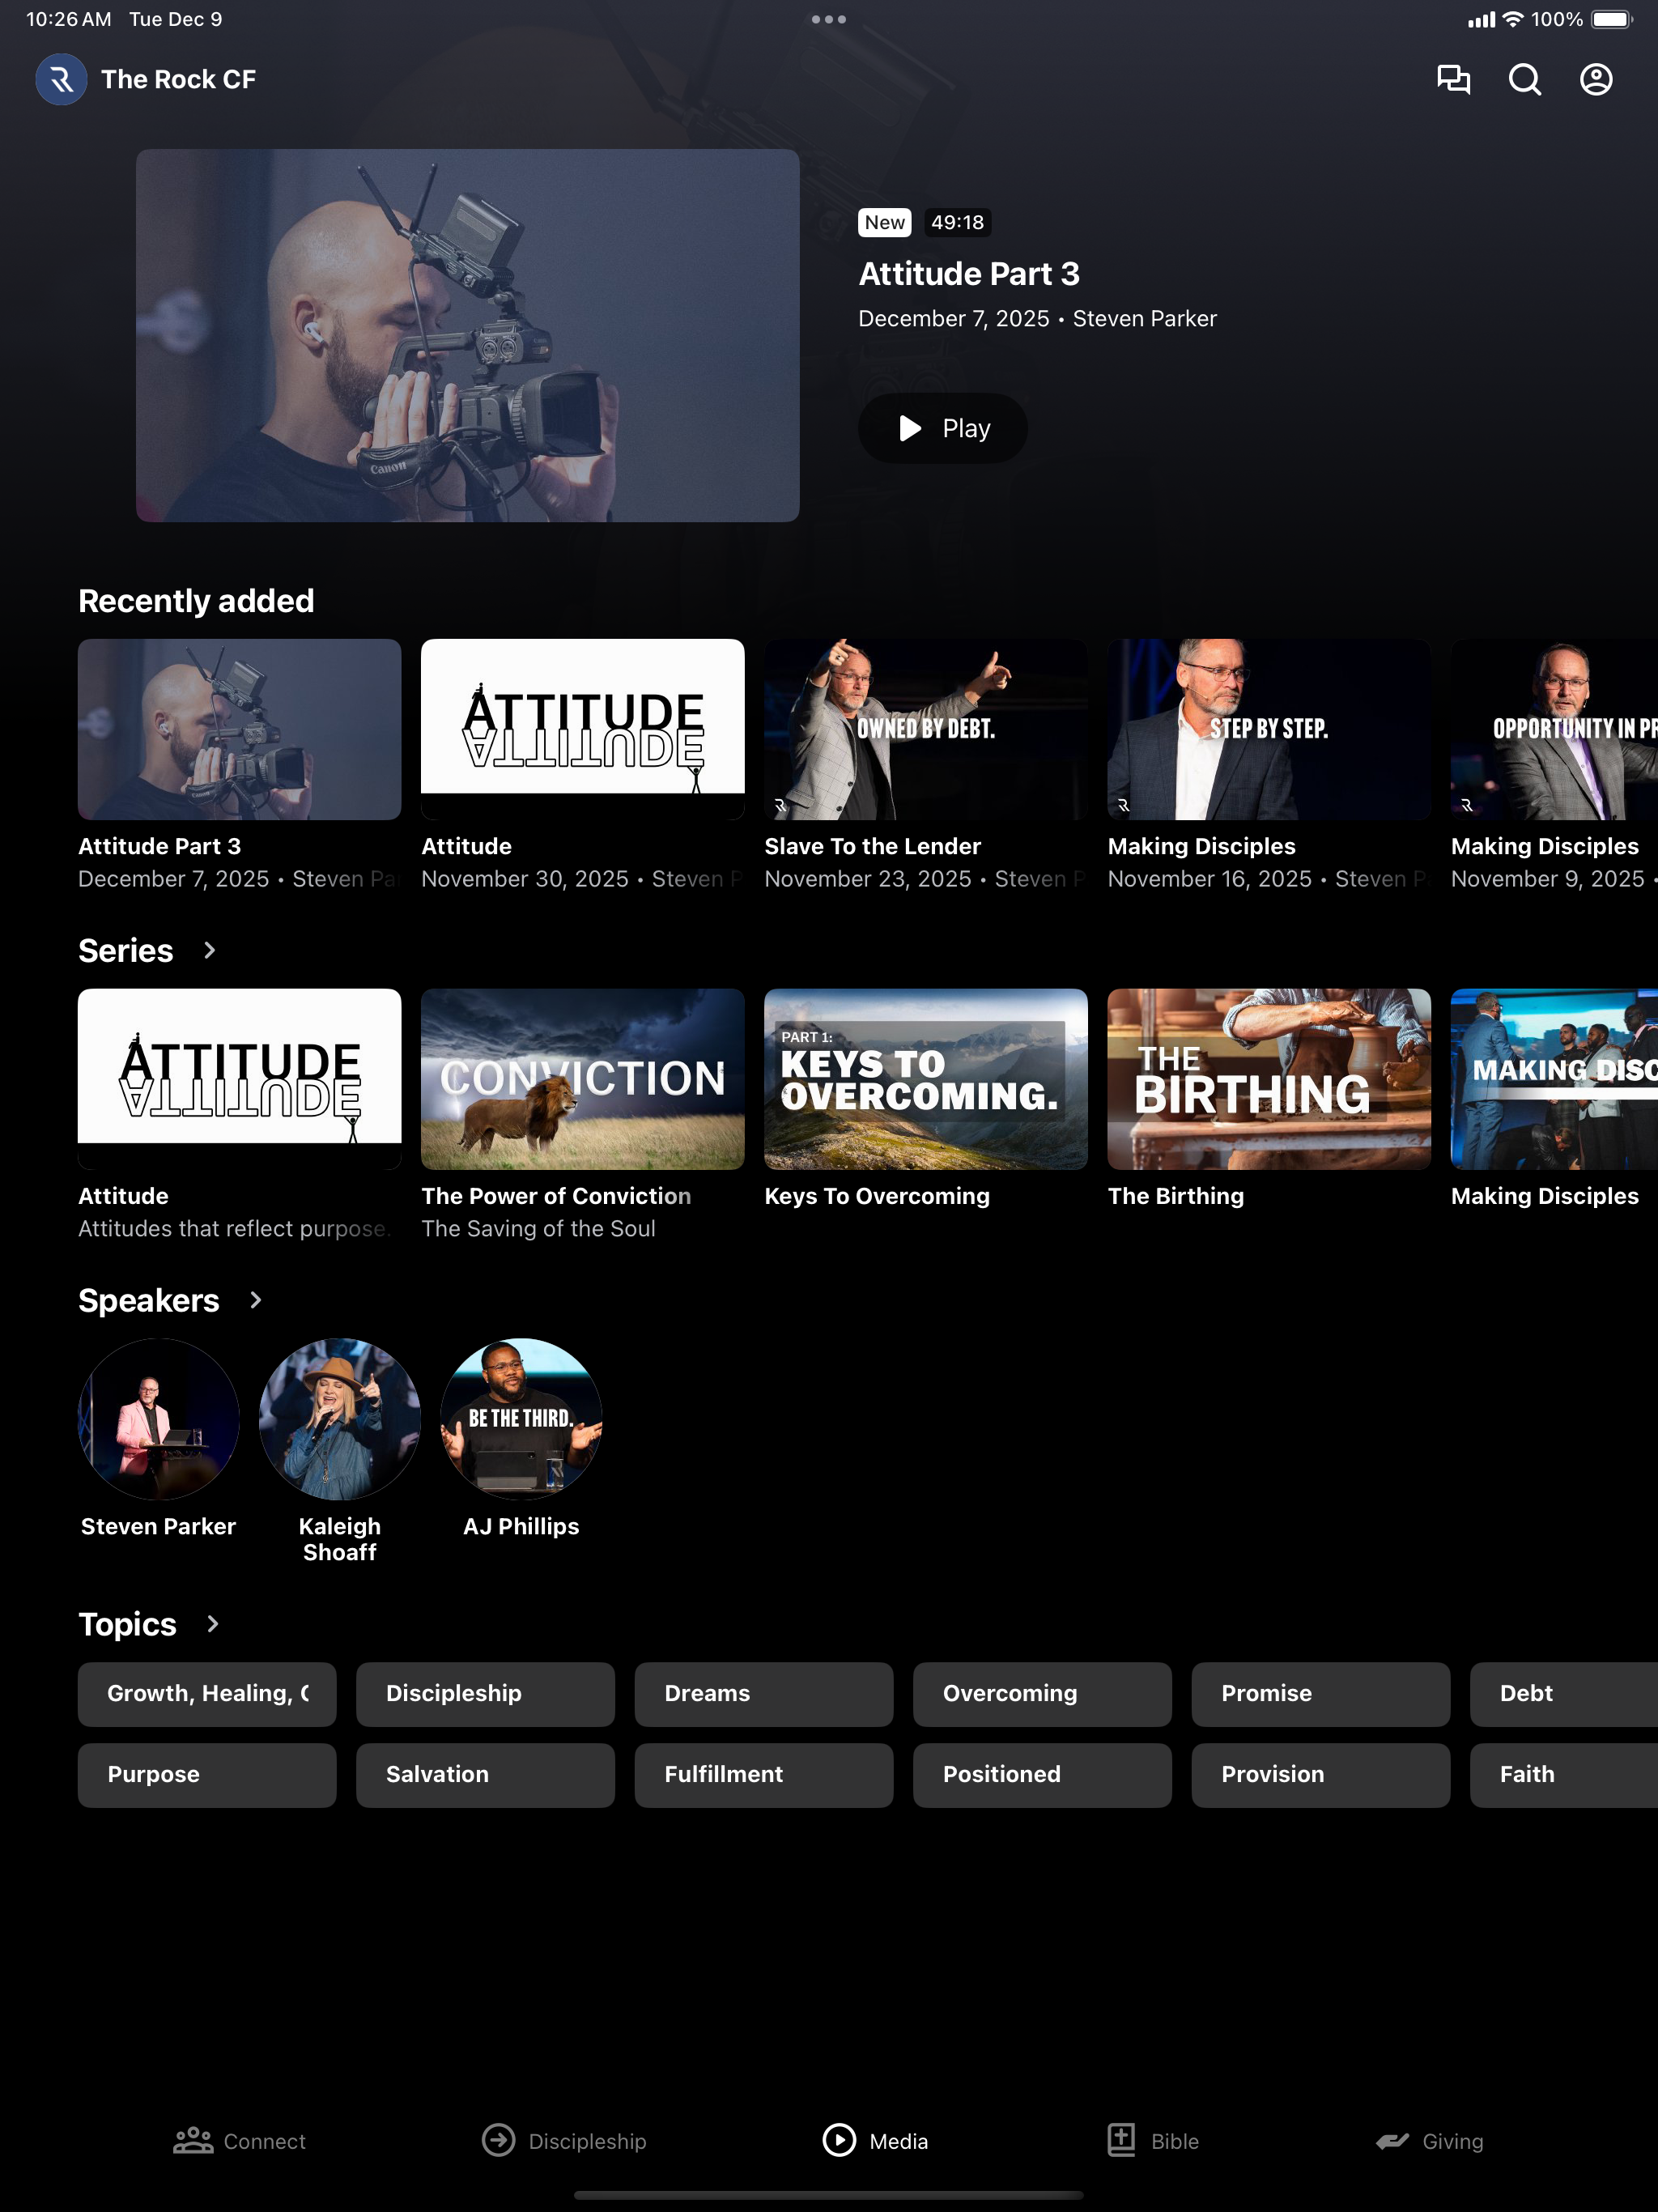Screen dimensions: 1658x2212
Task: Tap the Wi-Fi status icon
Action: pyautogui.click(x=1513, y=19)
